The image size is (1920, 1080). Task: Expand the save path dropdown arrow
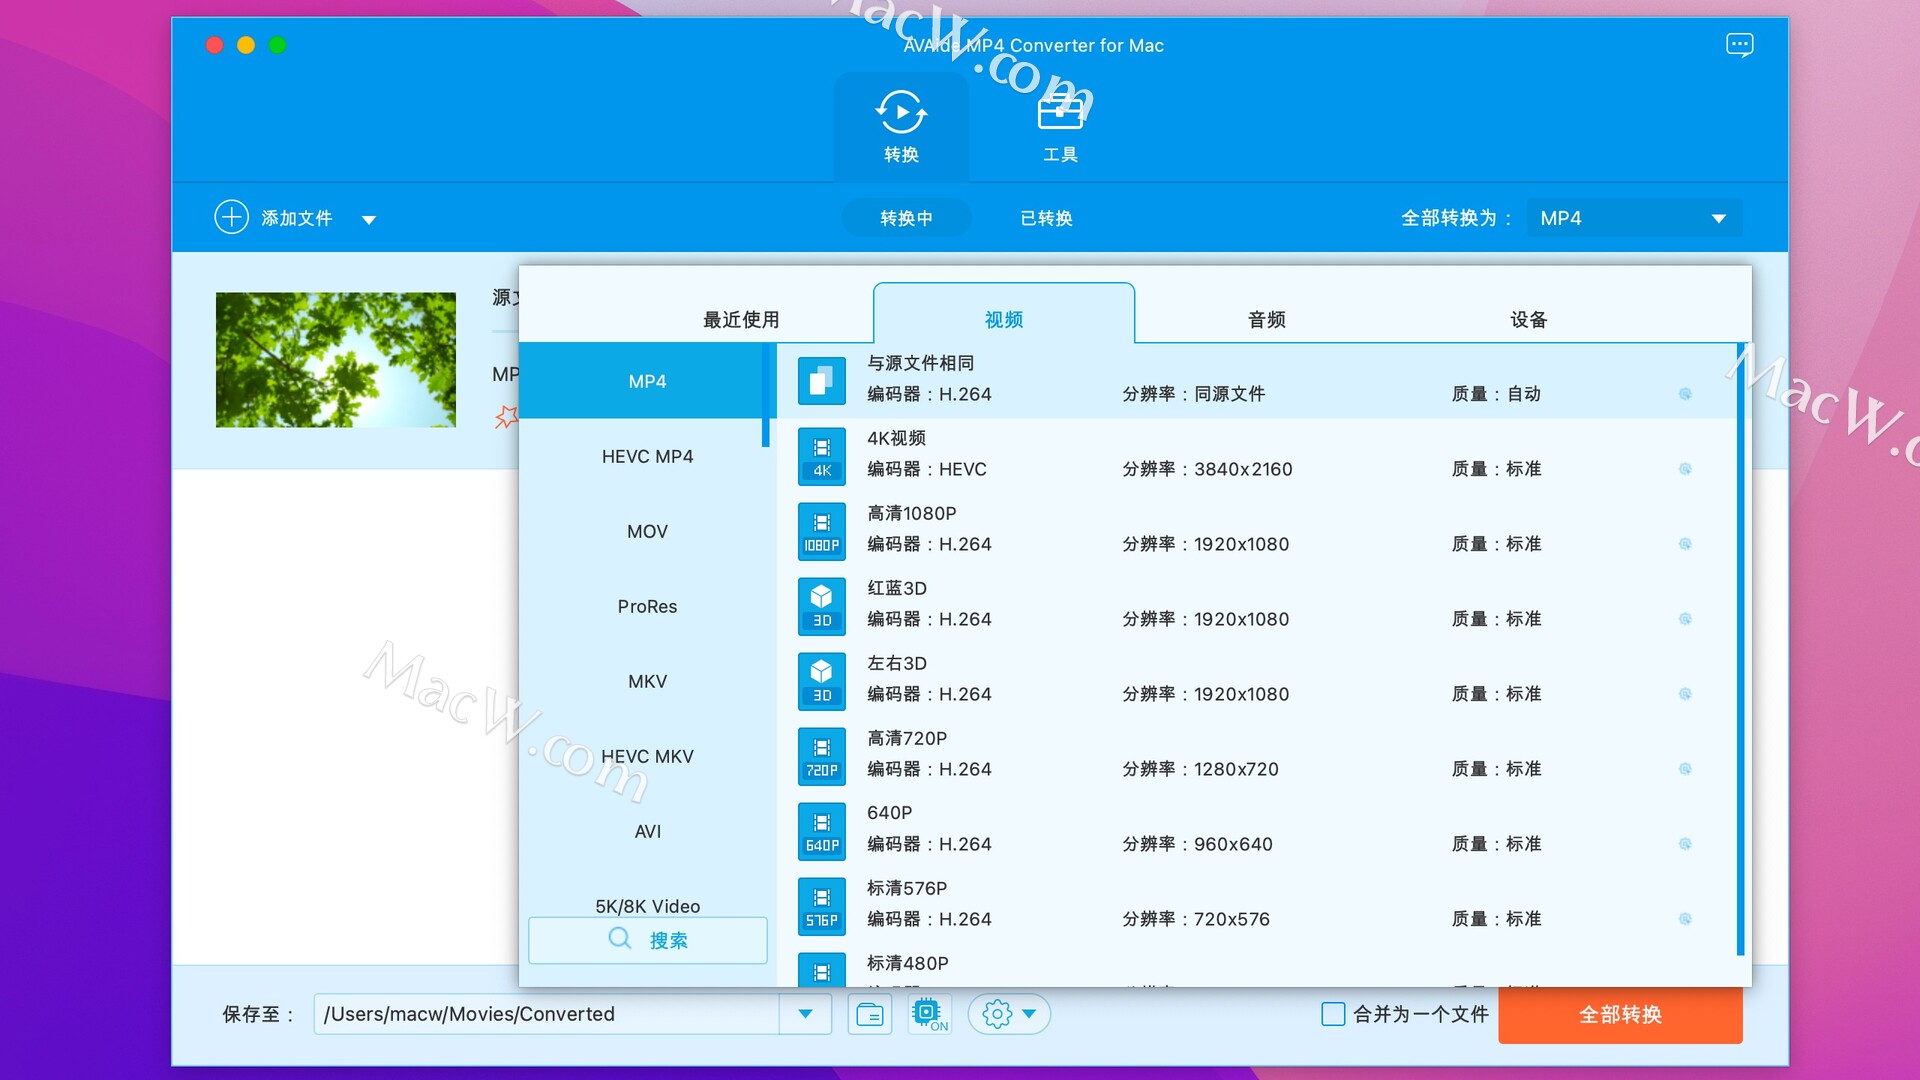point(805,1014)
